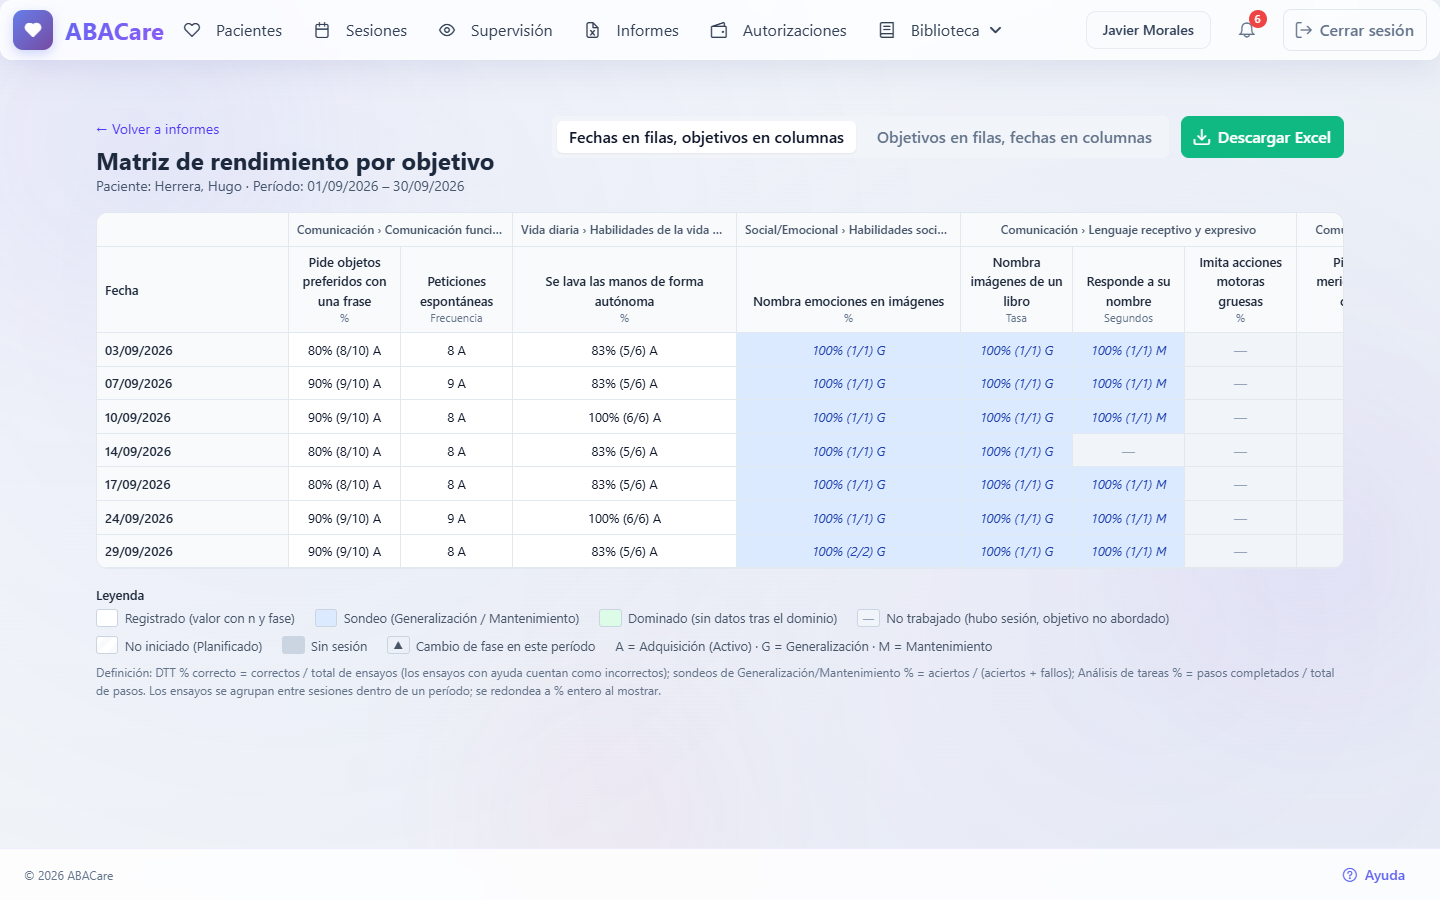
Task: Follow the Volver a informes link
Action: point(157,129)
